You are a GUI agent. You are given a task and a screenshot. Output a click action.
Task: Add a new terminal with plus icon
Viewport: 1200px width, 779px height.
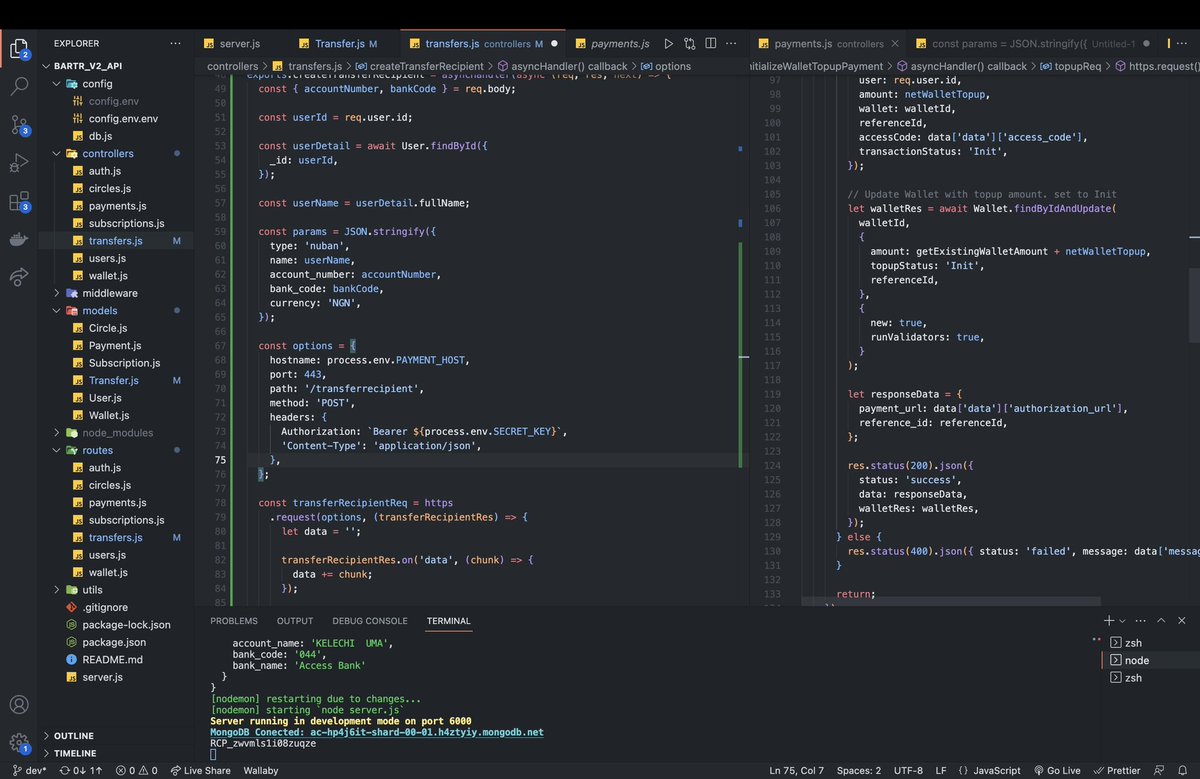[1109, 621]
